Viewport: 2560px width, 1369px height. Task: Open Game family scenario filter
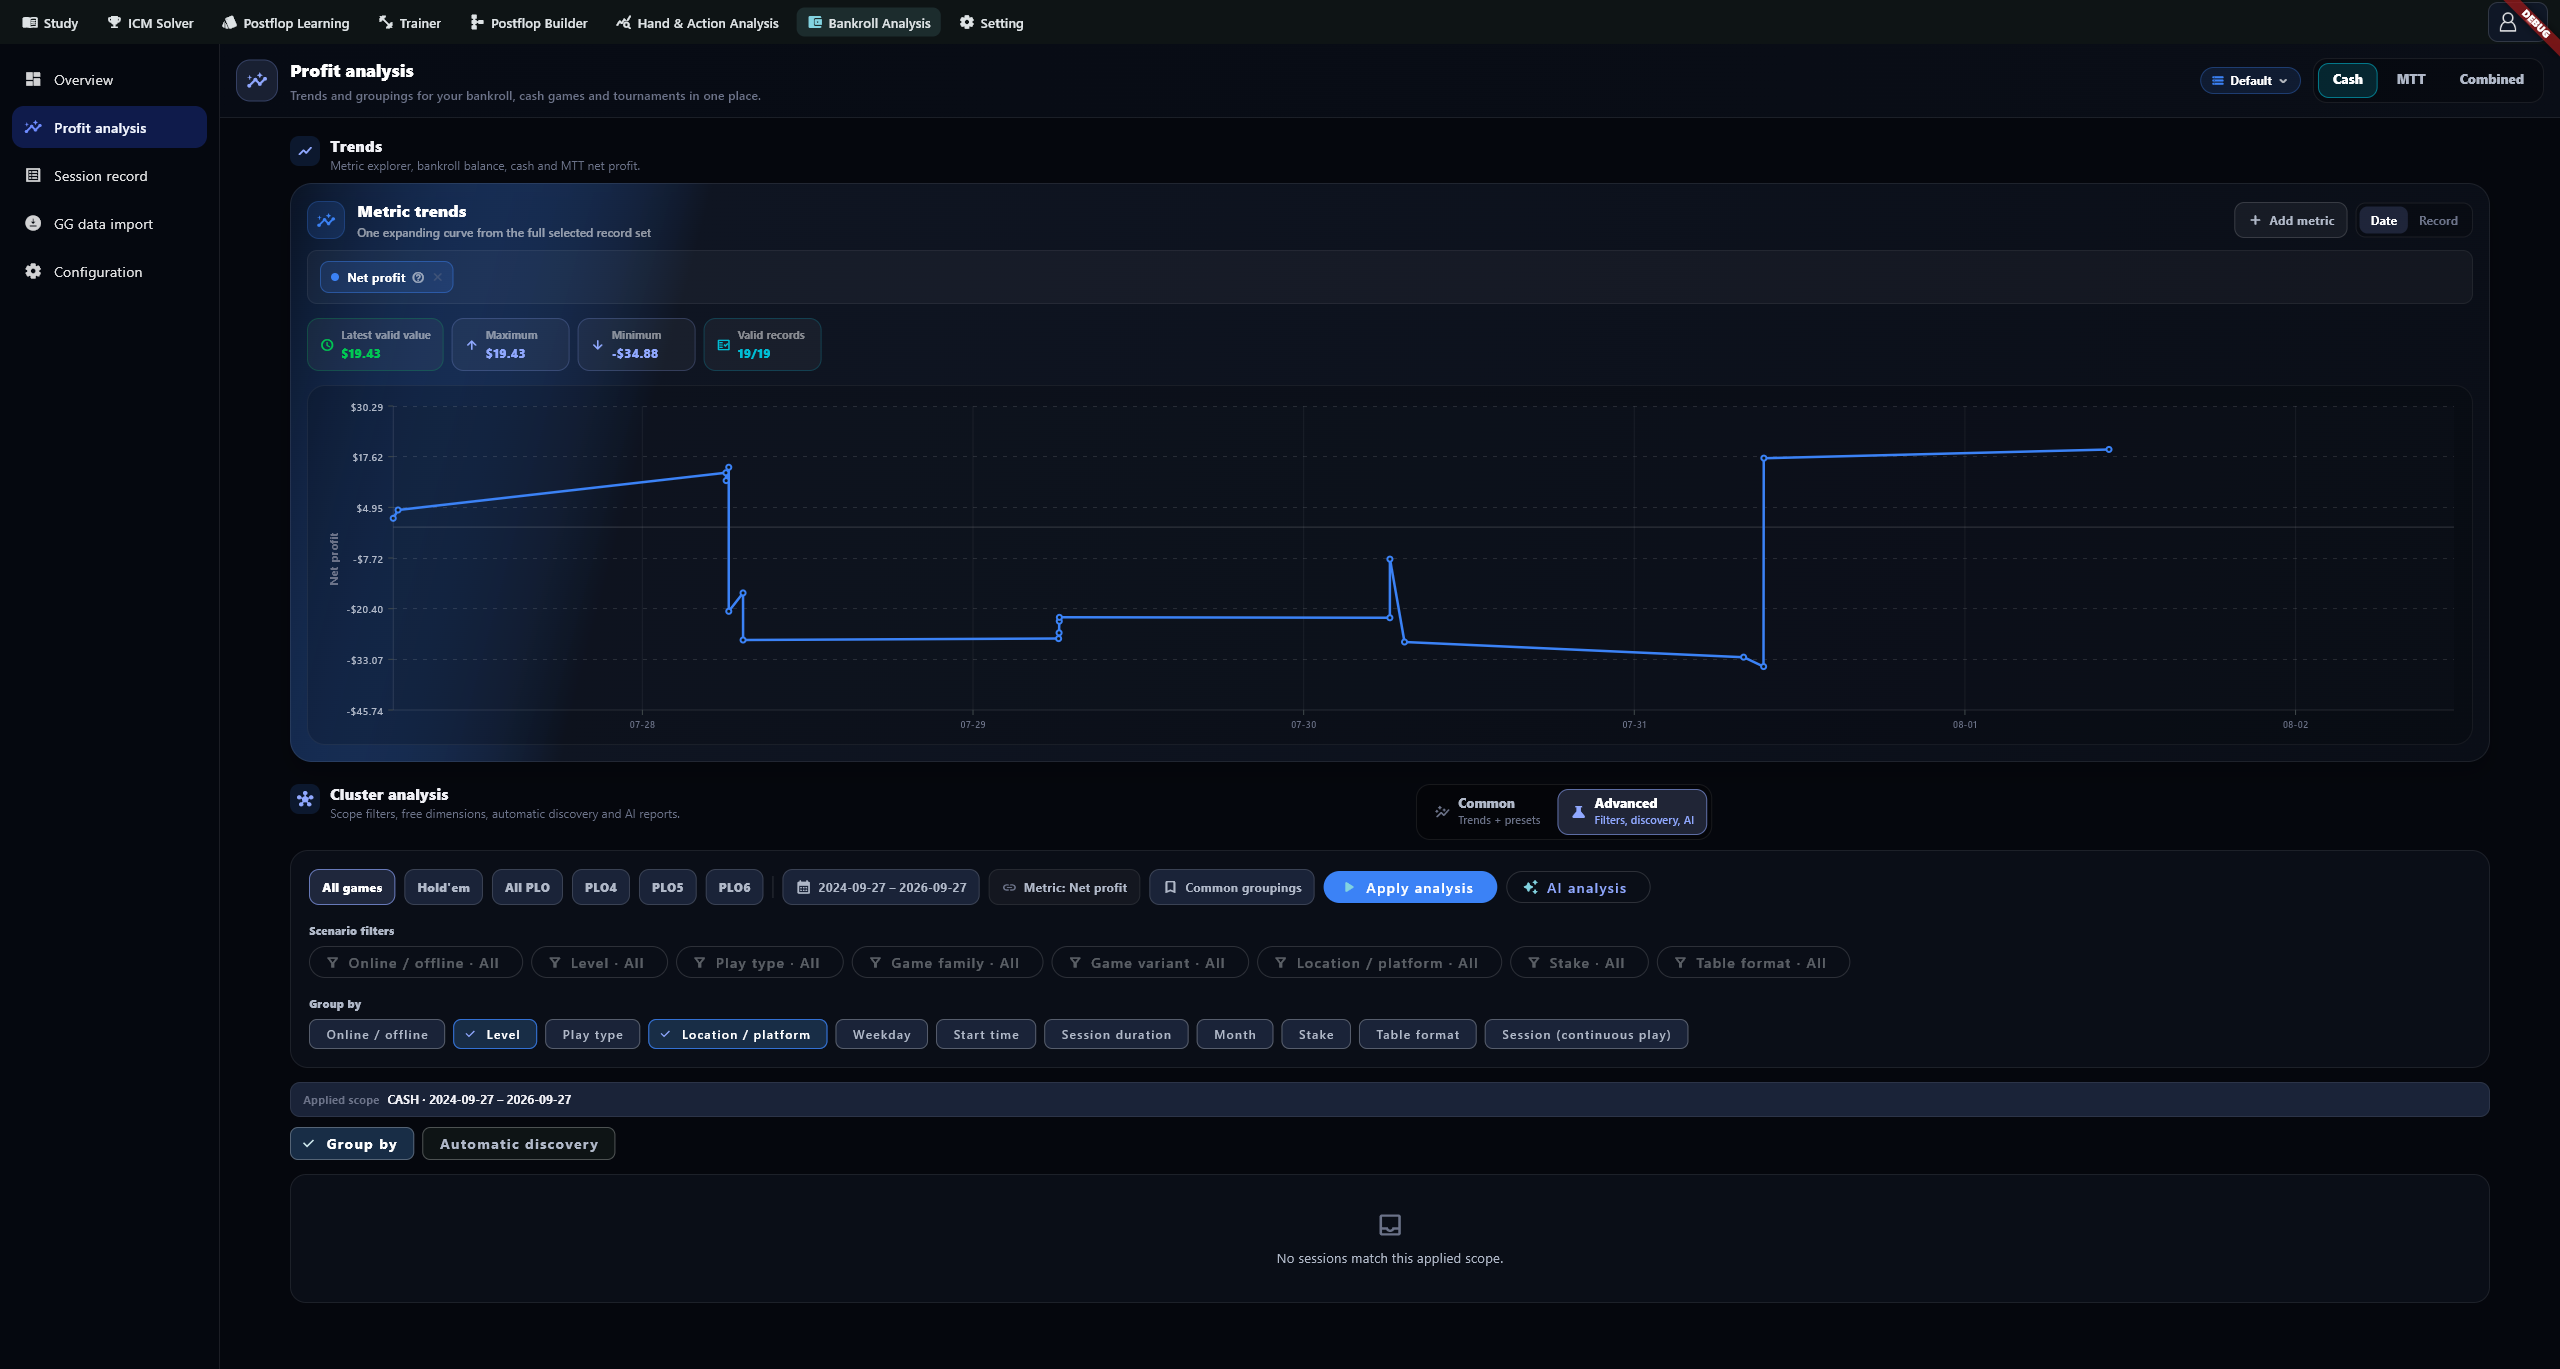(947, 963)
